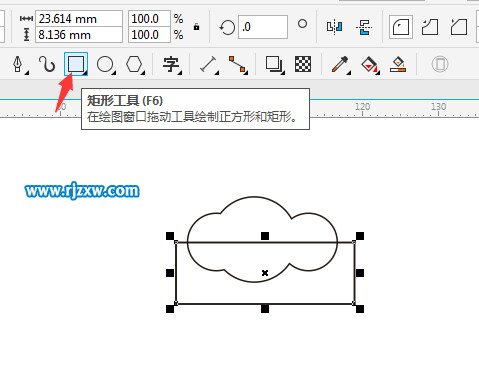Select the Artistic Media curve tool
The image size is (479, 391).
coord(47,64)
